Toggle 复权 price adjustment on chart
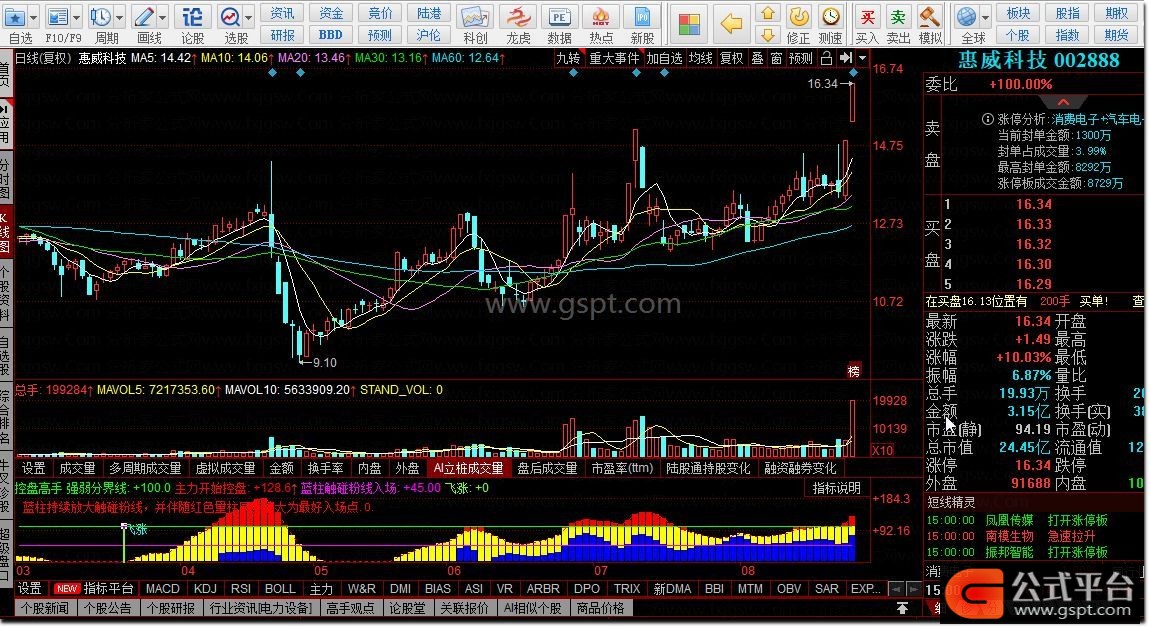The image size is (1150, 627). point(730,58)
